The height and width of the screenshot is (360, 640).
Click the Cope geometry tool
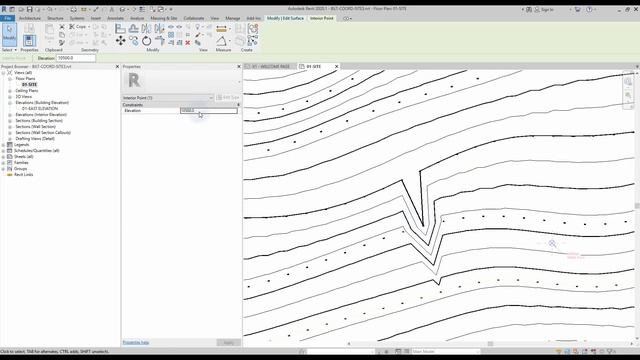pos(80,27)
